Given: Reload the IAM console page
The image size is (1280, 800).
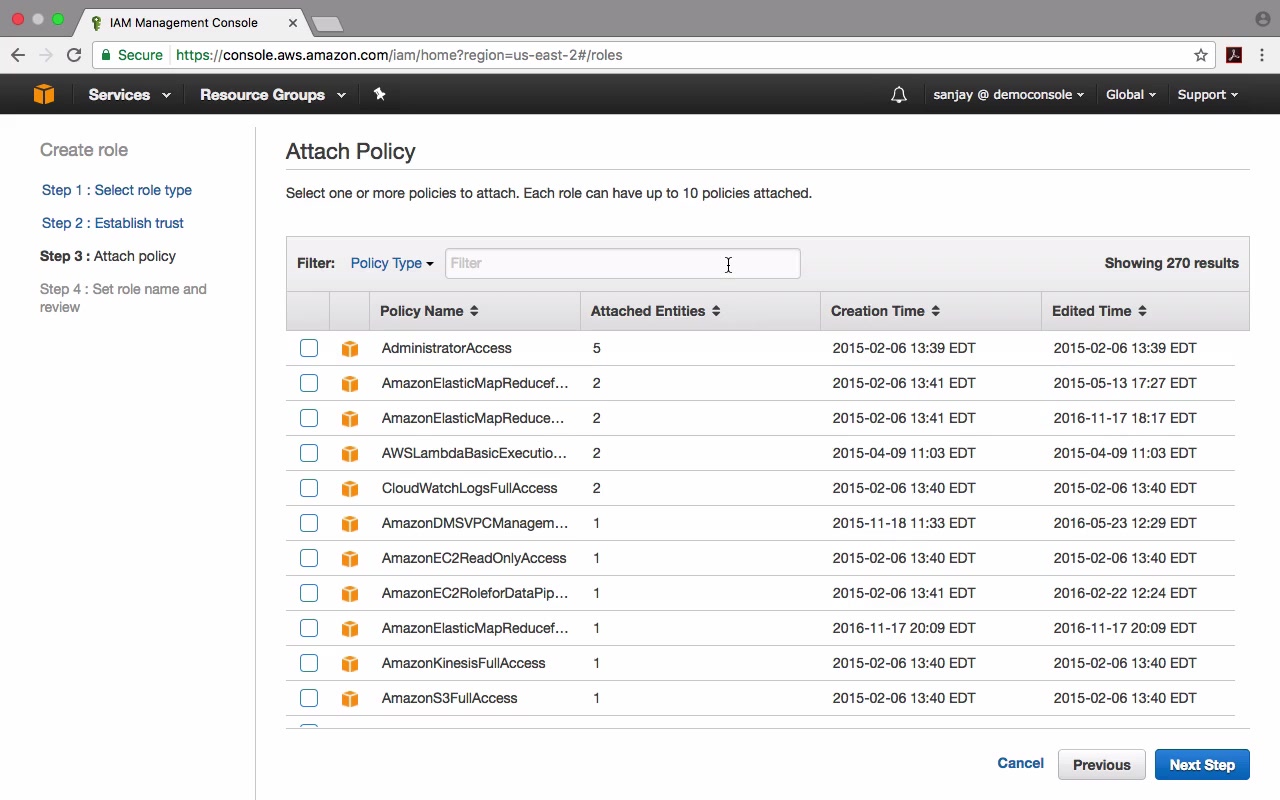Looking at the screenshot, I should [74, 55].
